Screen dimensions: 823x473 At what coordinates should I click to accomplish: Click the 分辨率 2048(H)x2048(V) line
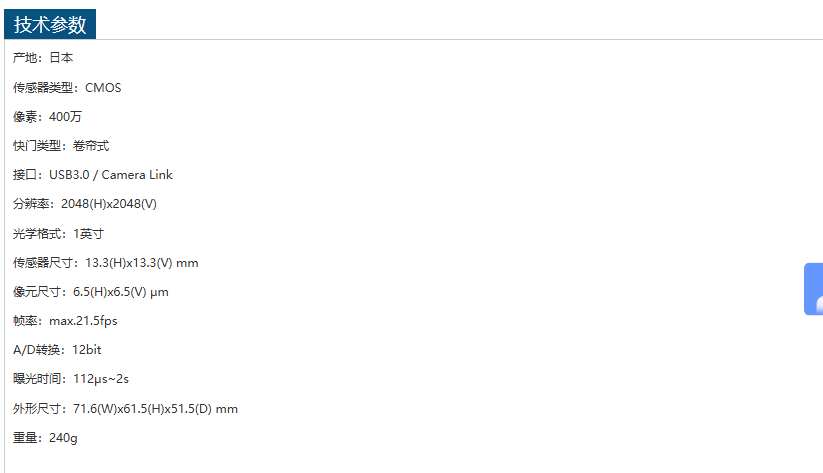[85, 204]
